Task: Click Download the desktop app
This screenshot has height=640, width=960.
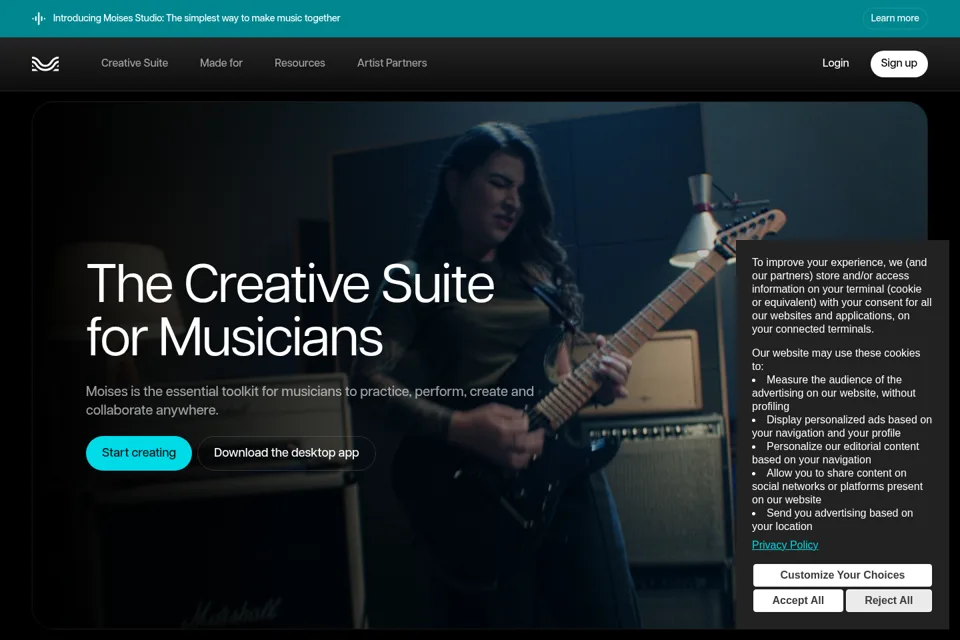Action: (286, 453)
